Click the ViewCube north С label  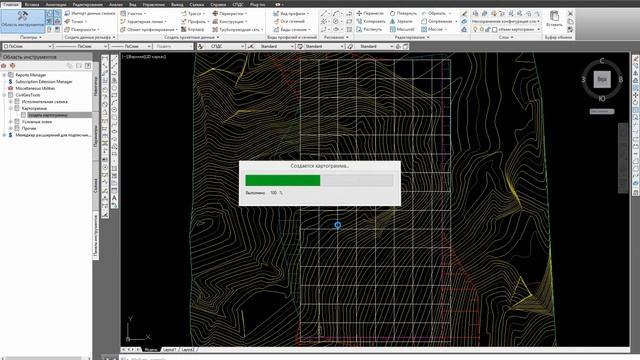pos(602,61)
